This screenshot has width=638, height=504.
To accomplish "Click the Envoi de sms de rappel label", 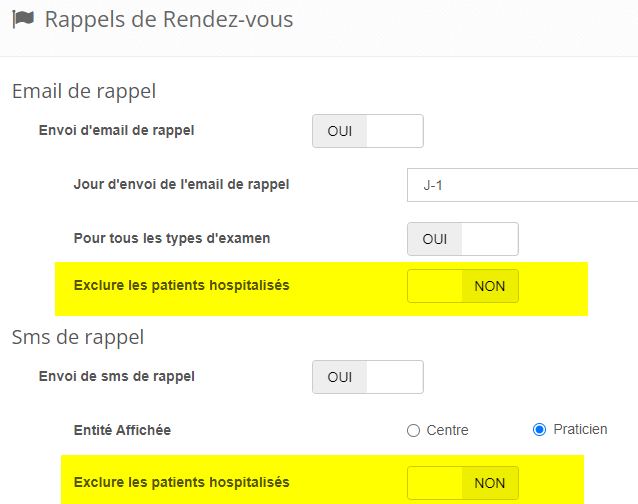I will click(x=116, y=376).
